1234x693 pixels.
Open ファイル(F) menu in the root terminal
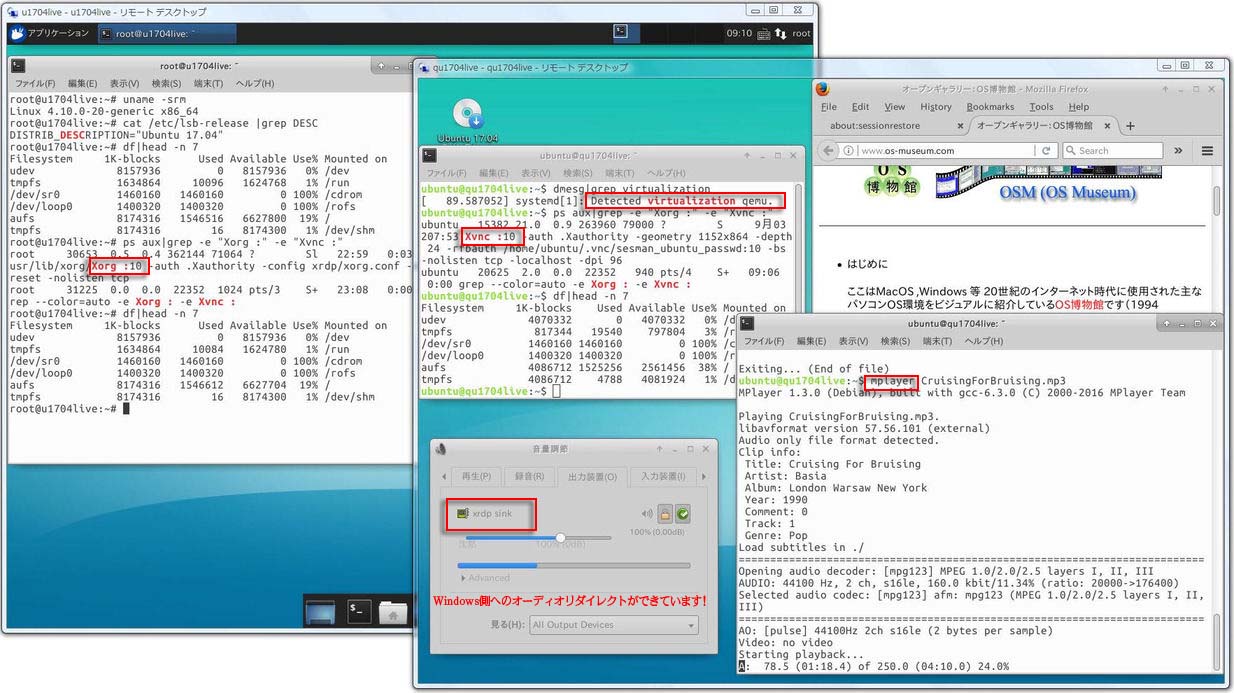35,83
